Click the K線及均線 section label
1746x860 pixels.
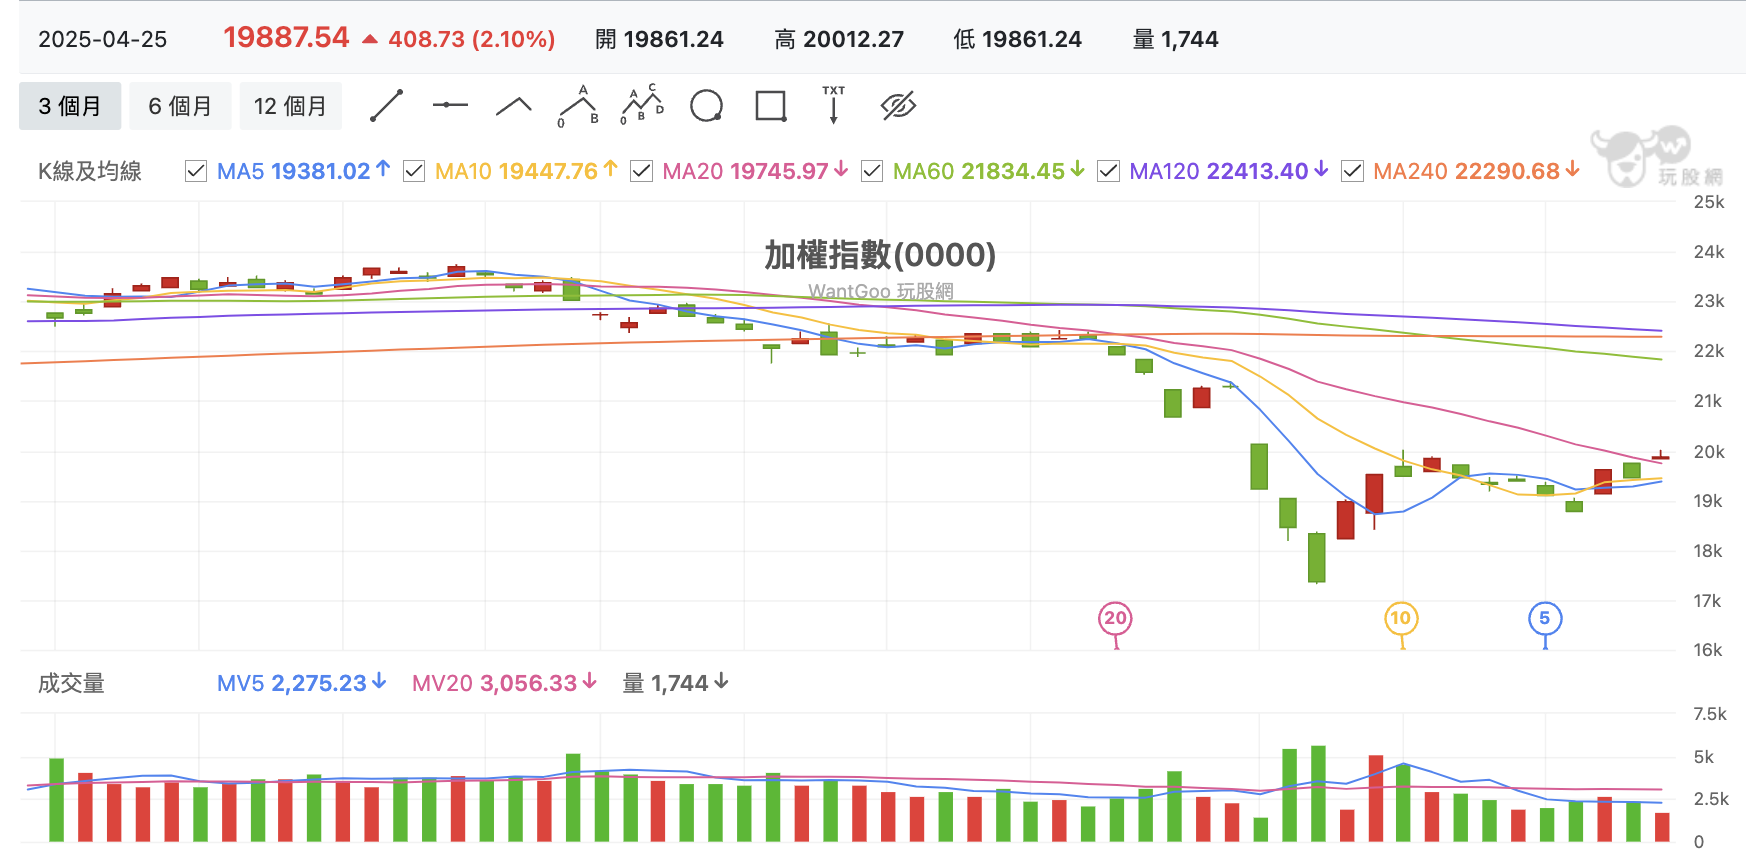click(90, 171)
